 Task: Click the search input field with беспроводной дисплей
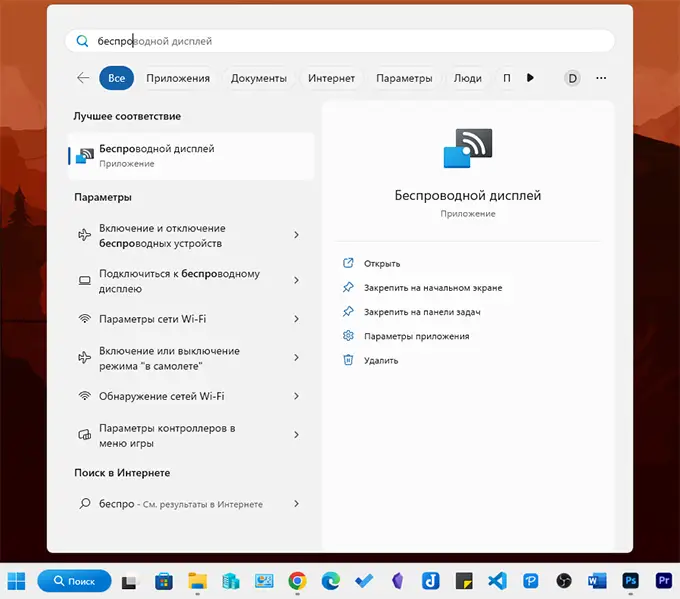coord(340,41)
